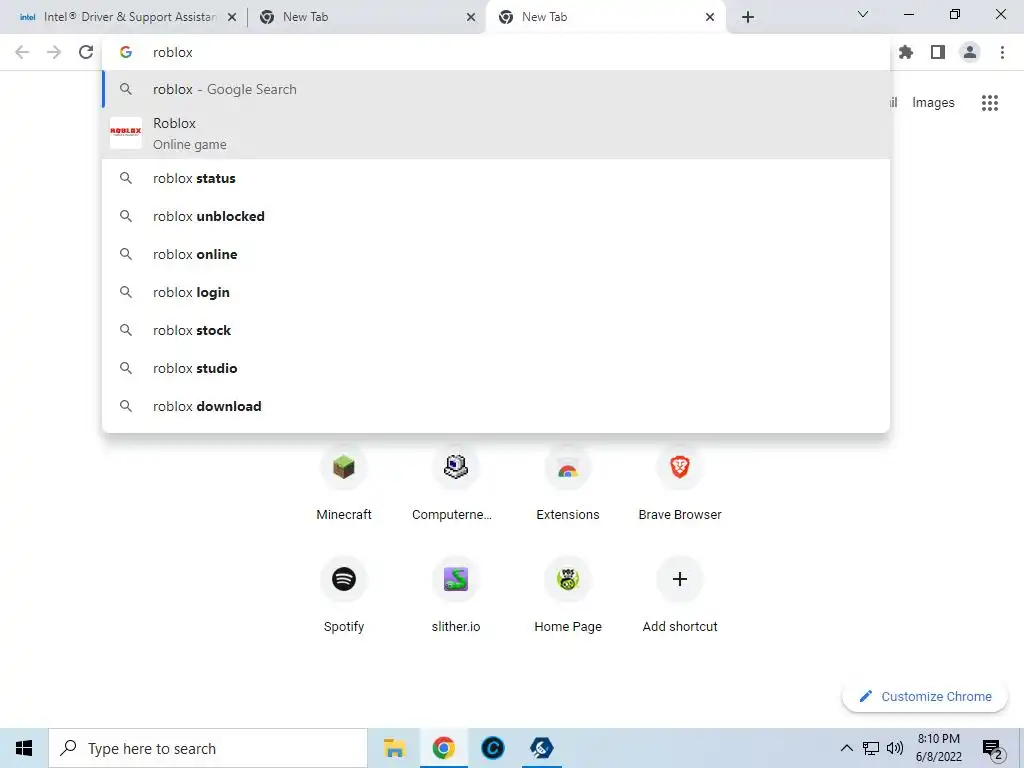The image size is (1024, 768).
Task: Open the Spotify shortcut
Action: tap(344, 595)
